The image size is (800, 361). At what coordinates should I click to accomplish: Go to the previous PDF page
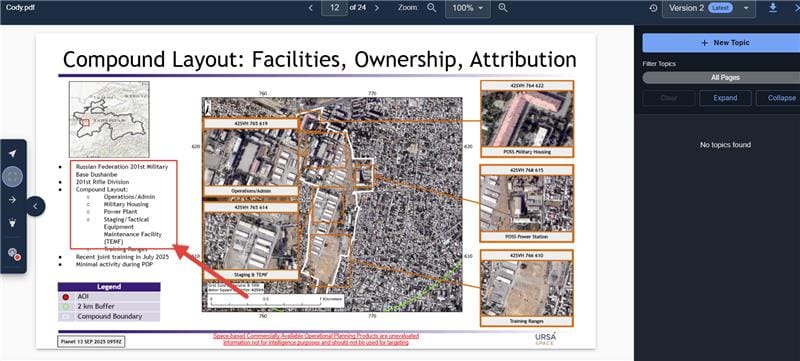pos(310,8)
